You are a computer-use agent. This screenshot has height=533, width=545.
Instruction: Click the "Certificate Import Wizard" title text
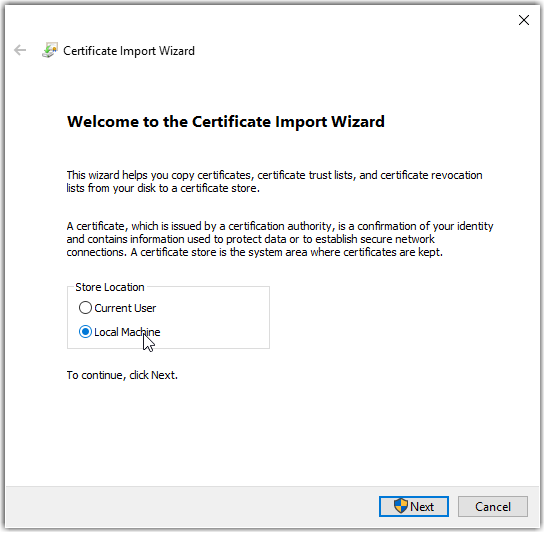pos(129,51)
